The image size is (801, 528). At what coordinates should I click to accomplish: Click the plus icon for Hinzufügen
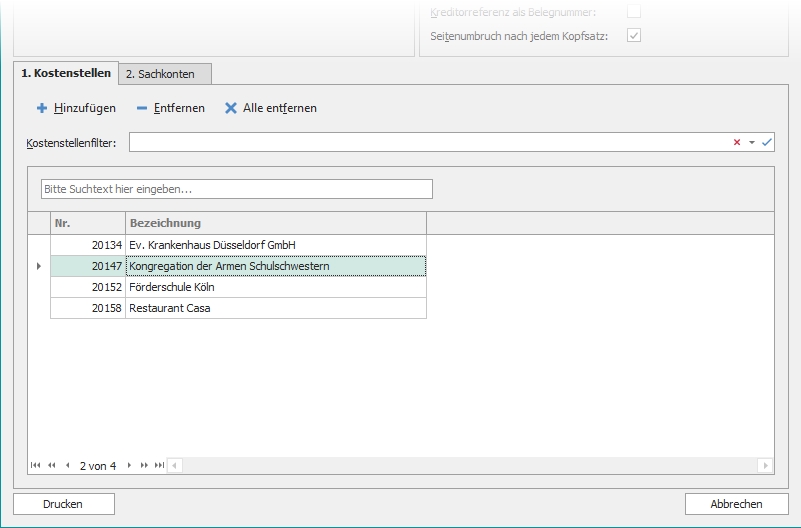pos(42,108)
